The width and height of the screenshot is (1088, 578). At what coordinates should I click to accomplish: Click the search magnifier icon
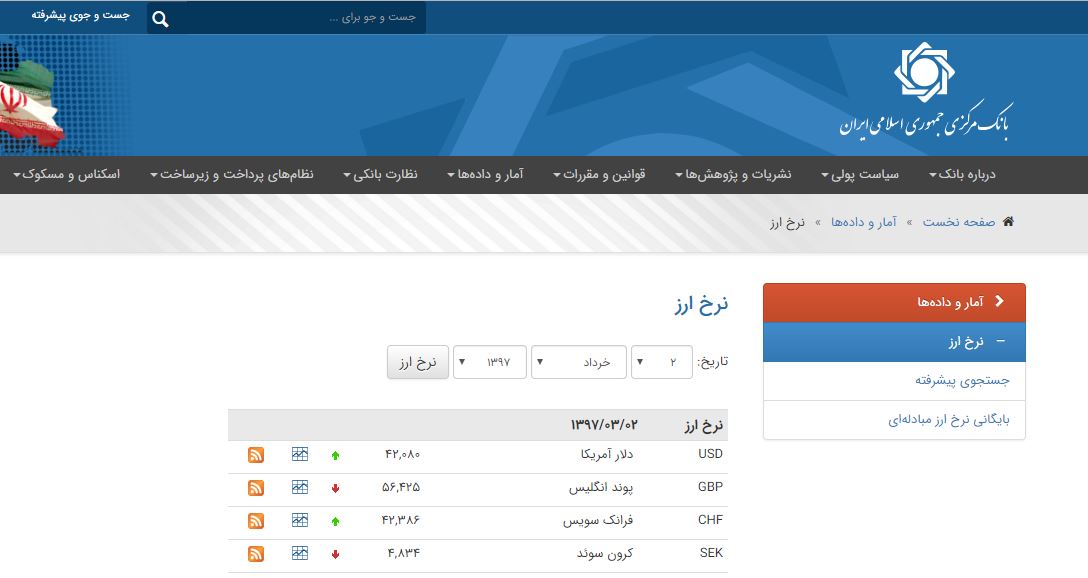click(x=160, y=19)
